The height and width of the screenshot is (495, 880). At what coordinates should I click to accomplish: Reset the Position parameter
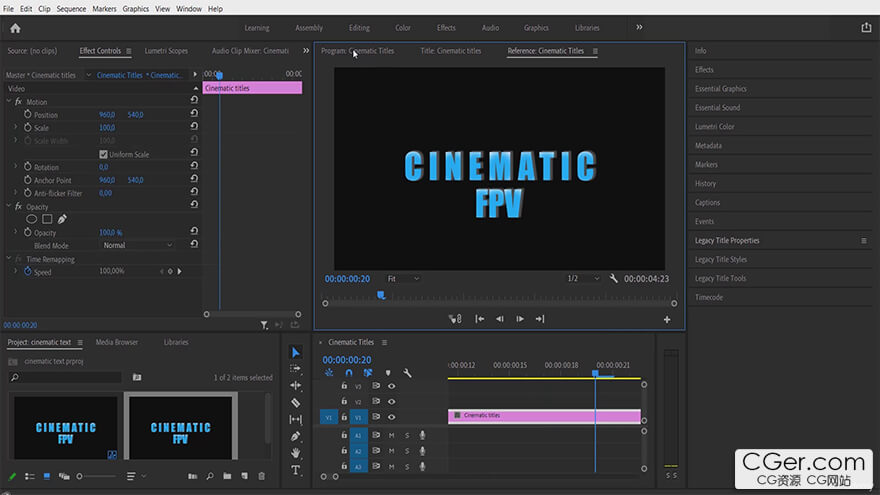pyautogui.click(x=194, y=114)
